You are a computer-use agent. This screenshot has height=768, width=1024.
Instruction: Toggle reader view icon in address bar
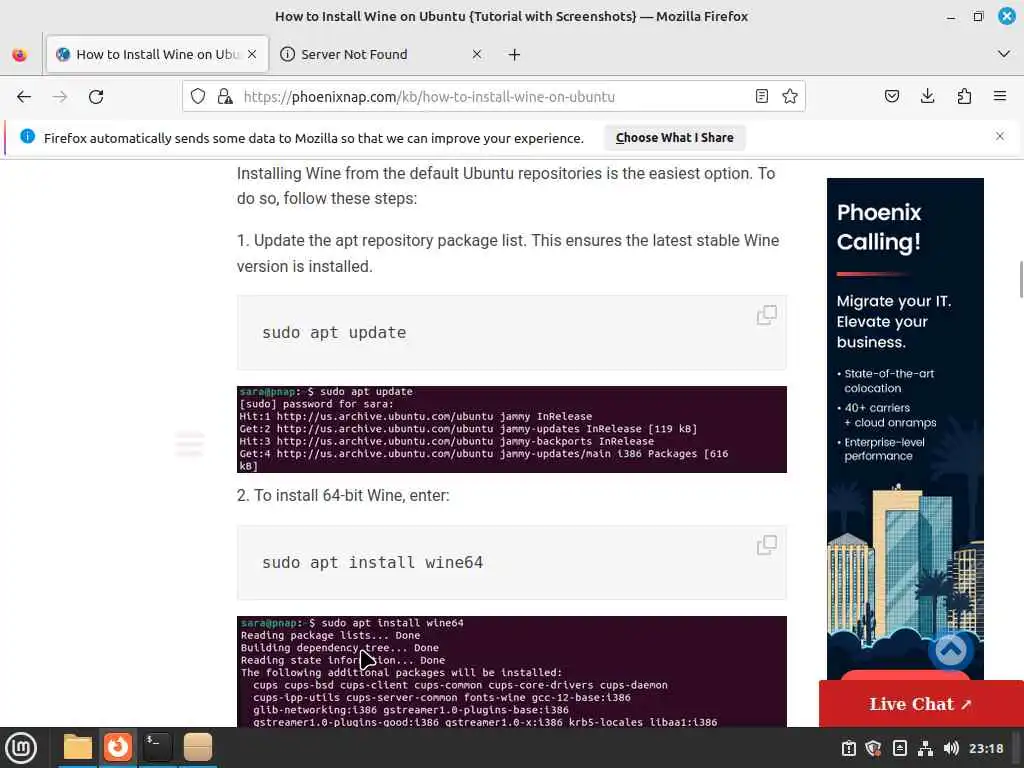coord(761,97)
